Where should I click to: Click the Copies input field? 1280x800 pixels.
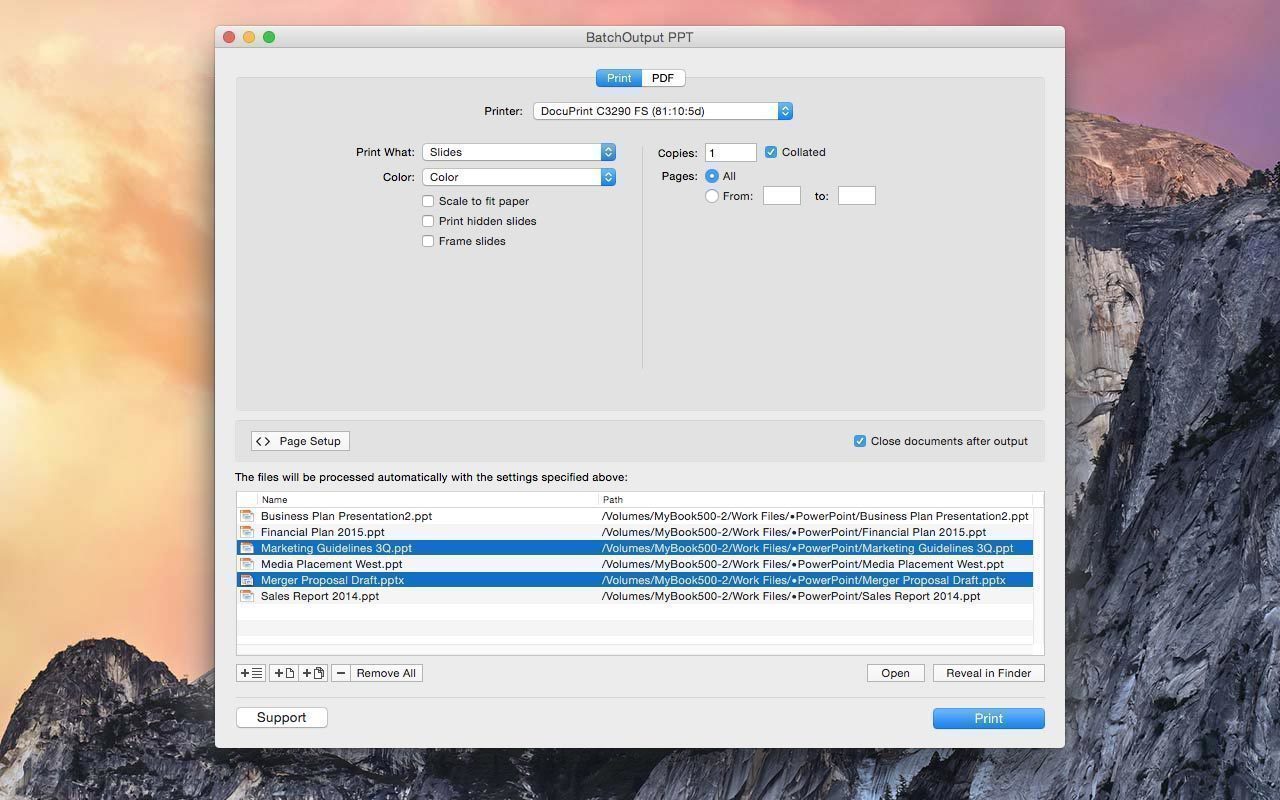pyautogui.click(x=731, y=152)
